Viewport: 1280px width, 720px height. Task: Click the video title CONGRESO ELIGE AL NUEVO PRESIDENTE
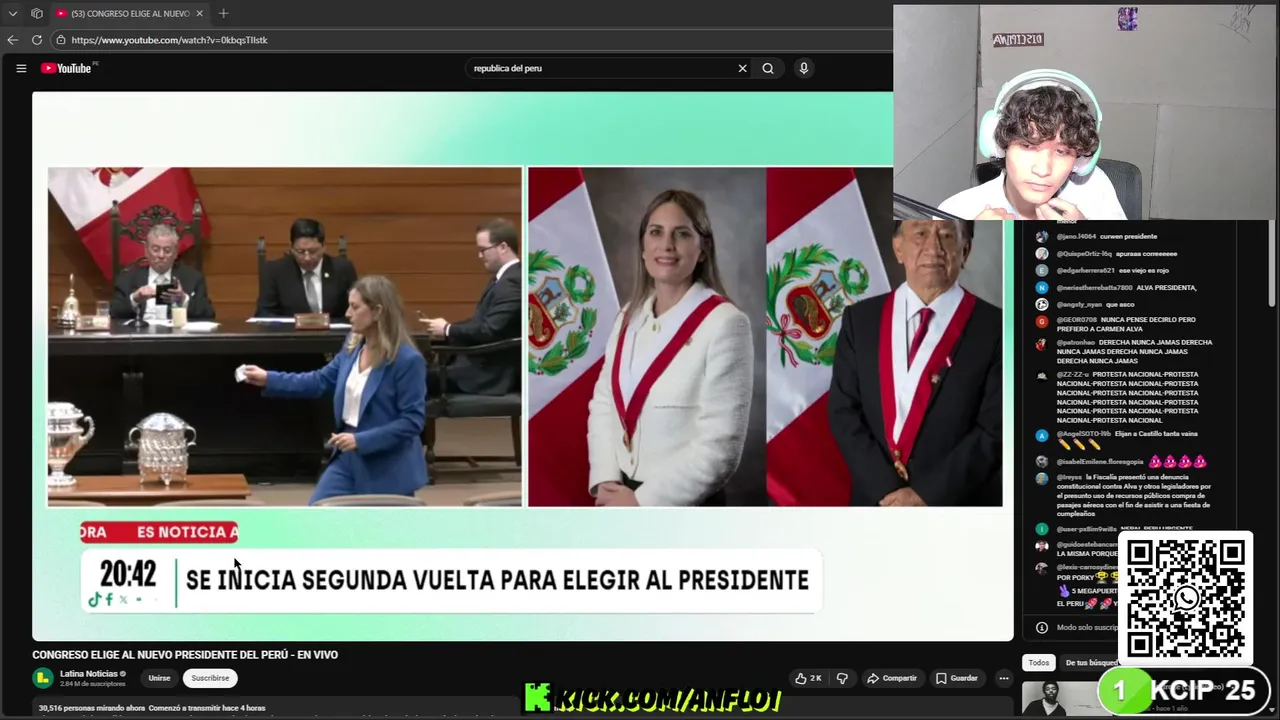point(185,655)
